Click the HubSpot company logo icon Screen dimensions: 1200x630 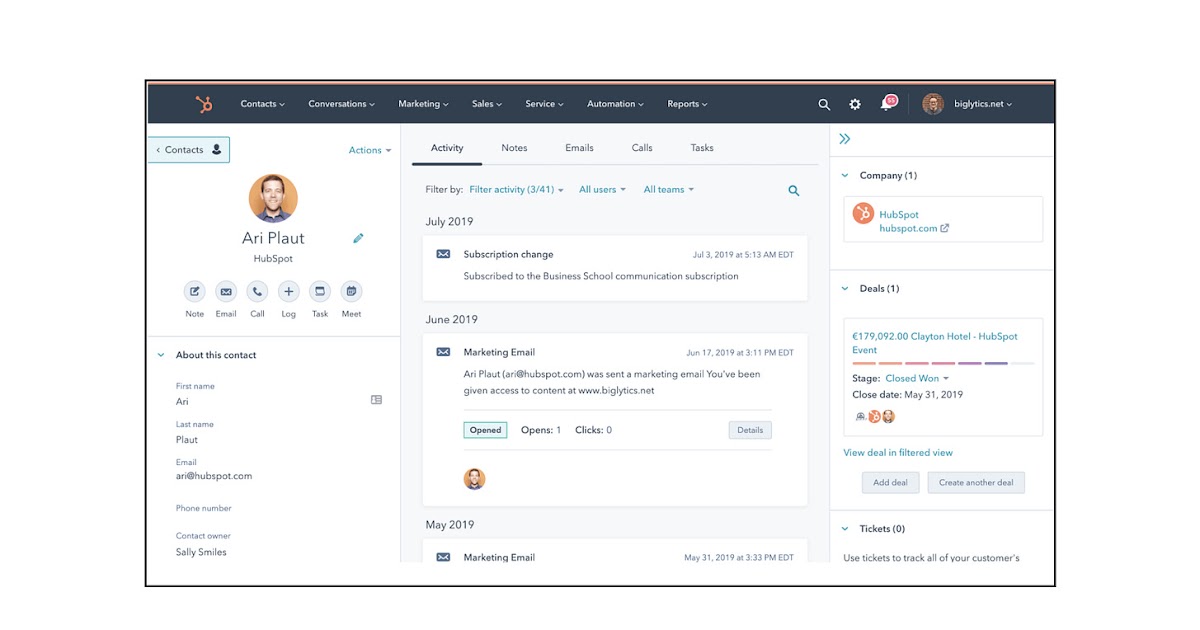[x=863, y=213]
